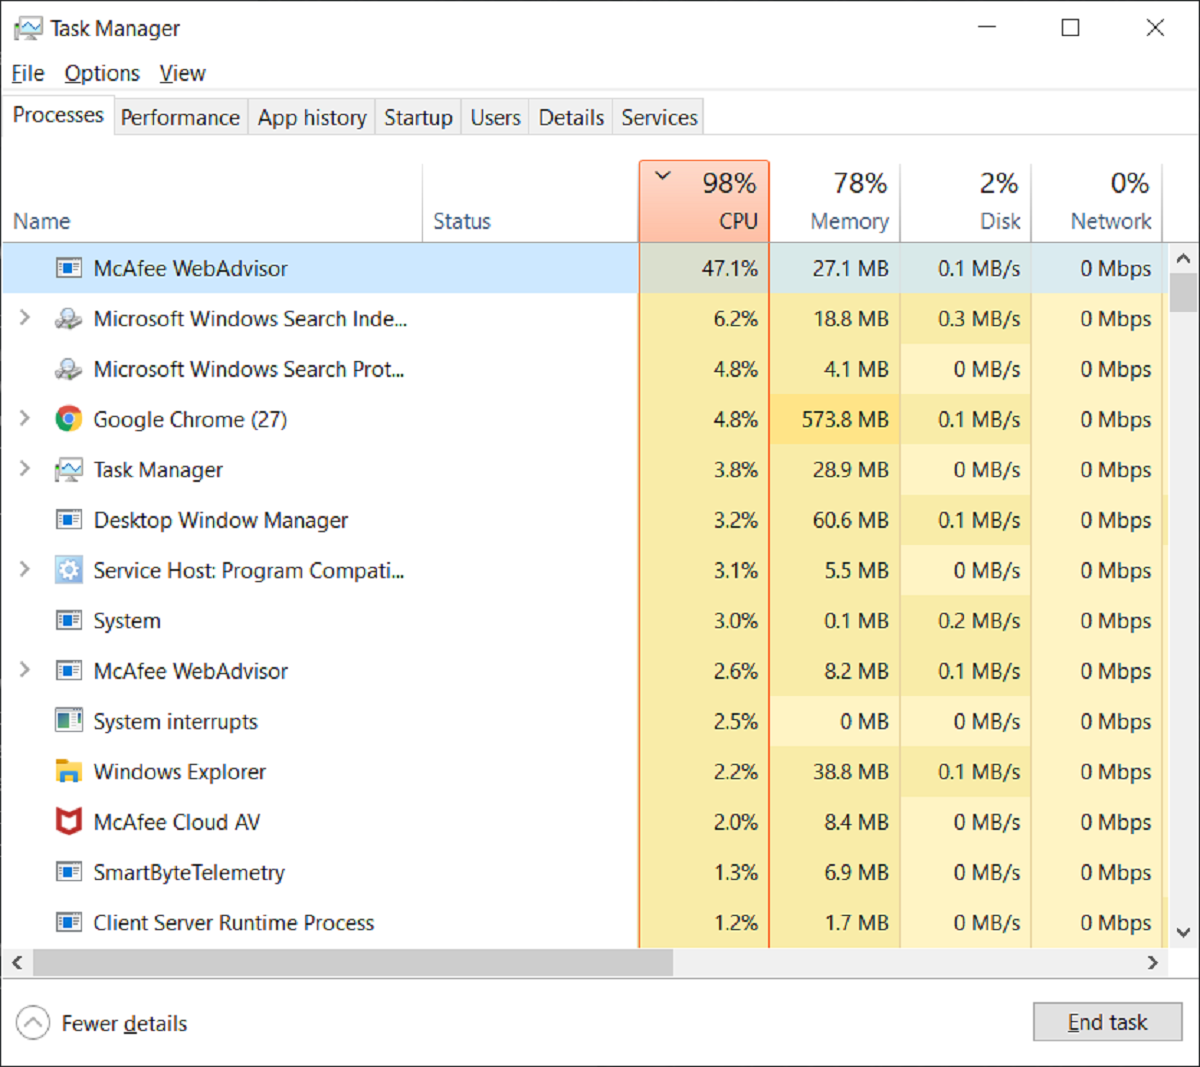Expand the Task Manager process row
The image size is (1200, 1067).
[x=25, y=468]
